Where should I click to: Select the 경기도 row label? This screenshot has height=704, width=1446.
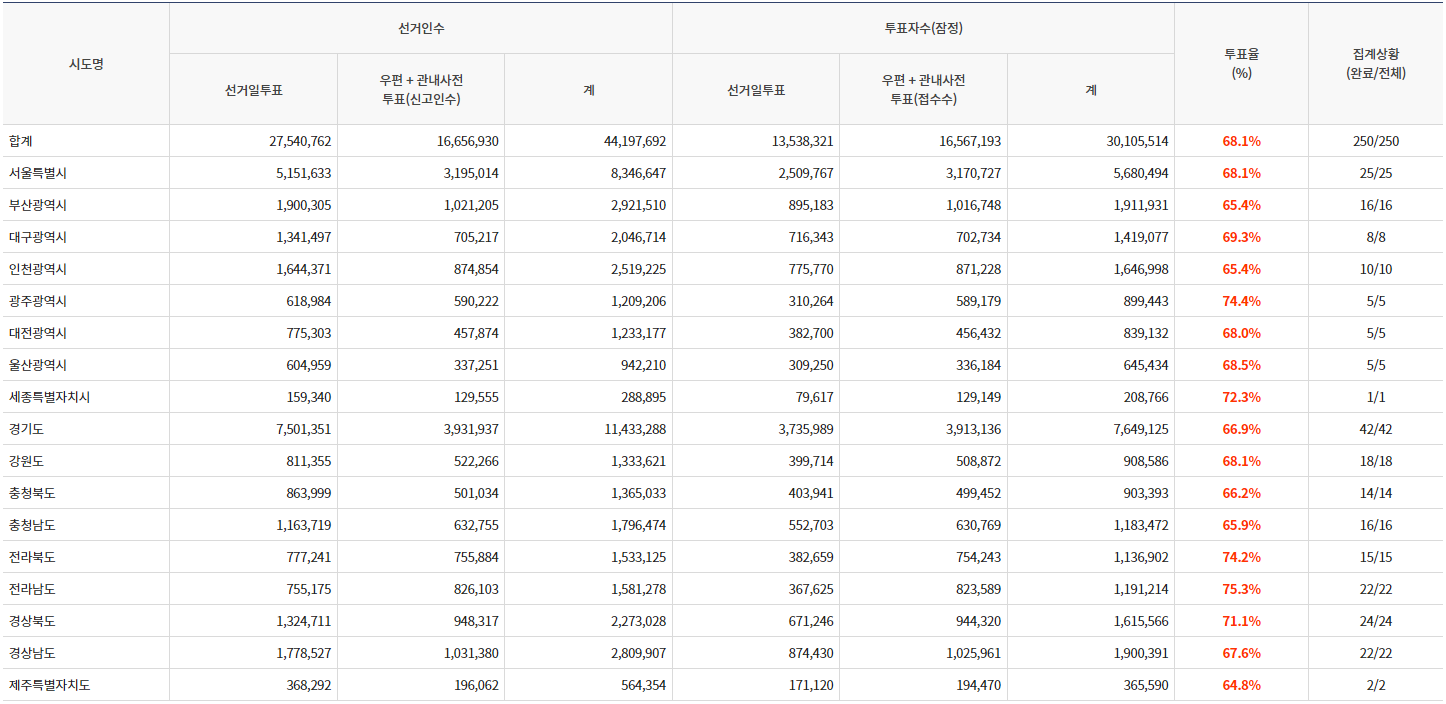click(26, 429)
